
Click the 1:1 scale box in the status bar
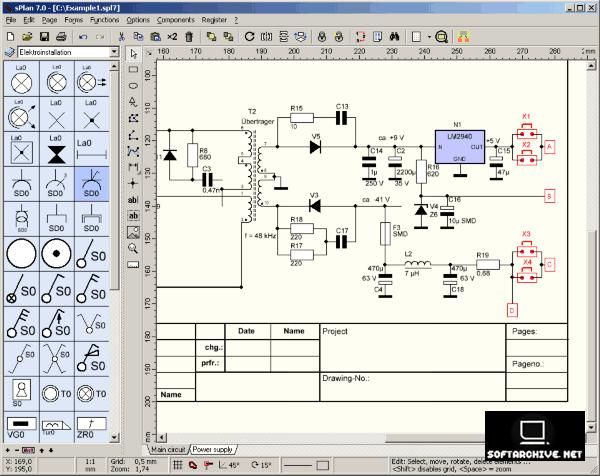(90, 465)
